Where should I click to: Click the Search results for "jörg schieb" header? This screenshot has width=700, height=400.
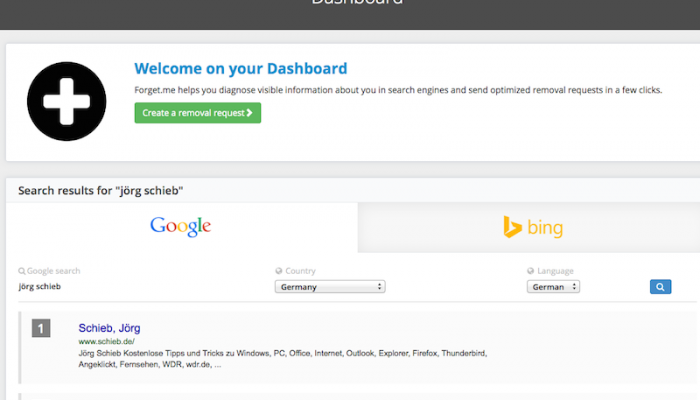click(x=100, y=191)
